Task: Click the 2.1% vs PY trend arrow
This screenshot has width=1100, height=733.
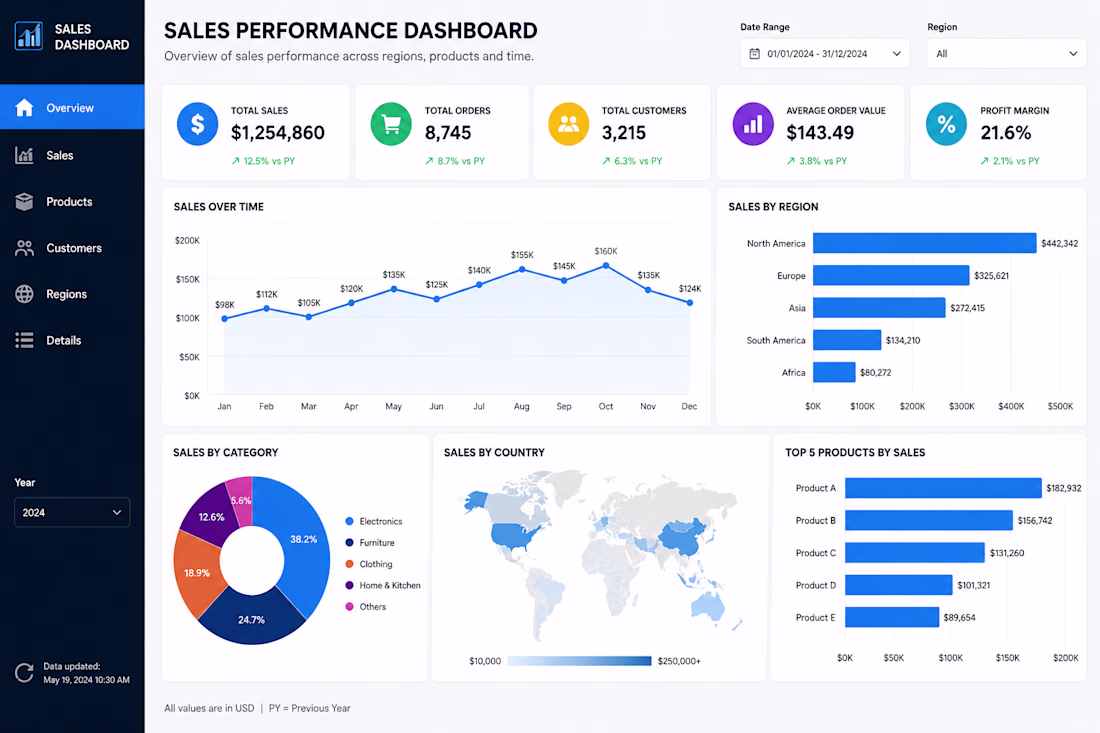Action: [x=984, y=161]
